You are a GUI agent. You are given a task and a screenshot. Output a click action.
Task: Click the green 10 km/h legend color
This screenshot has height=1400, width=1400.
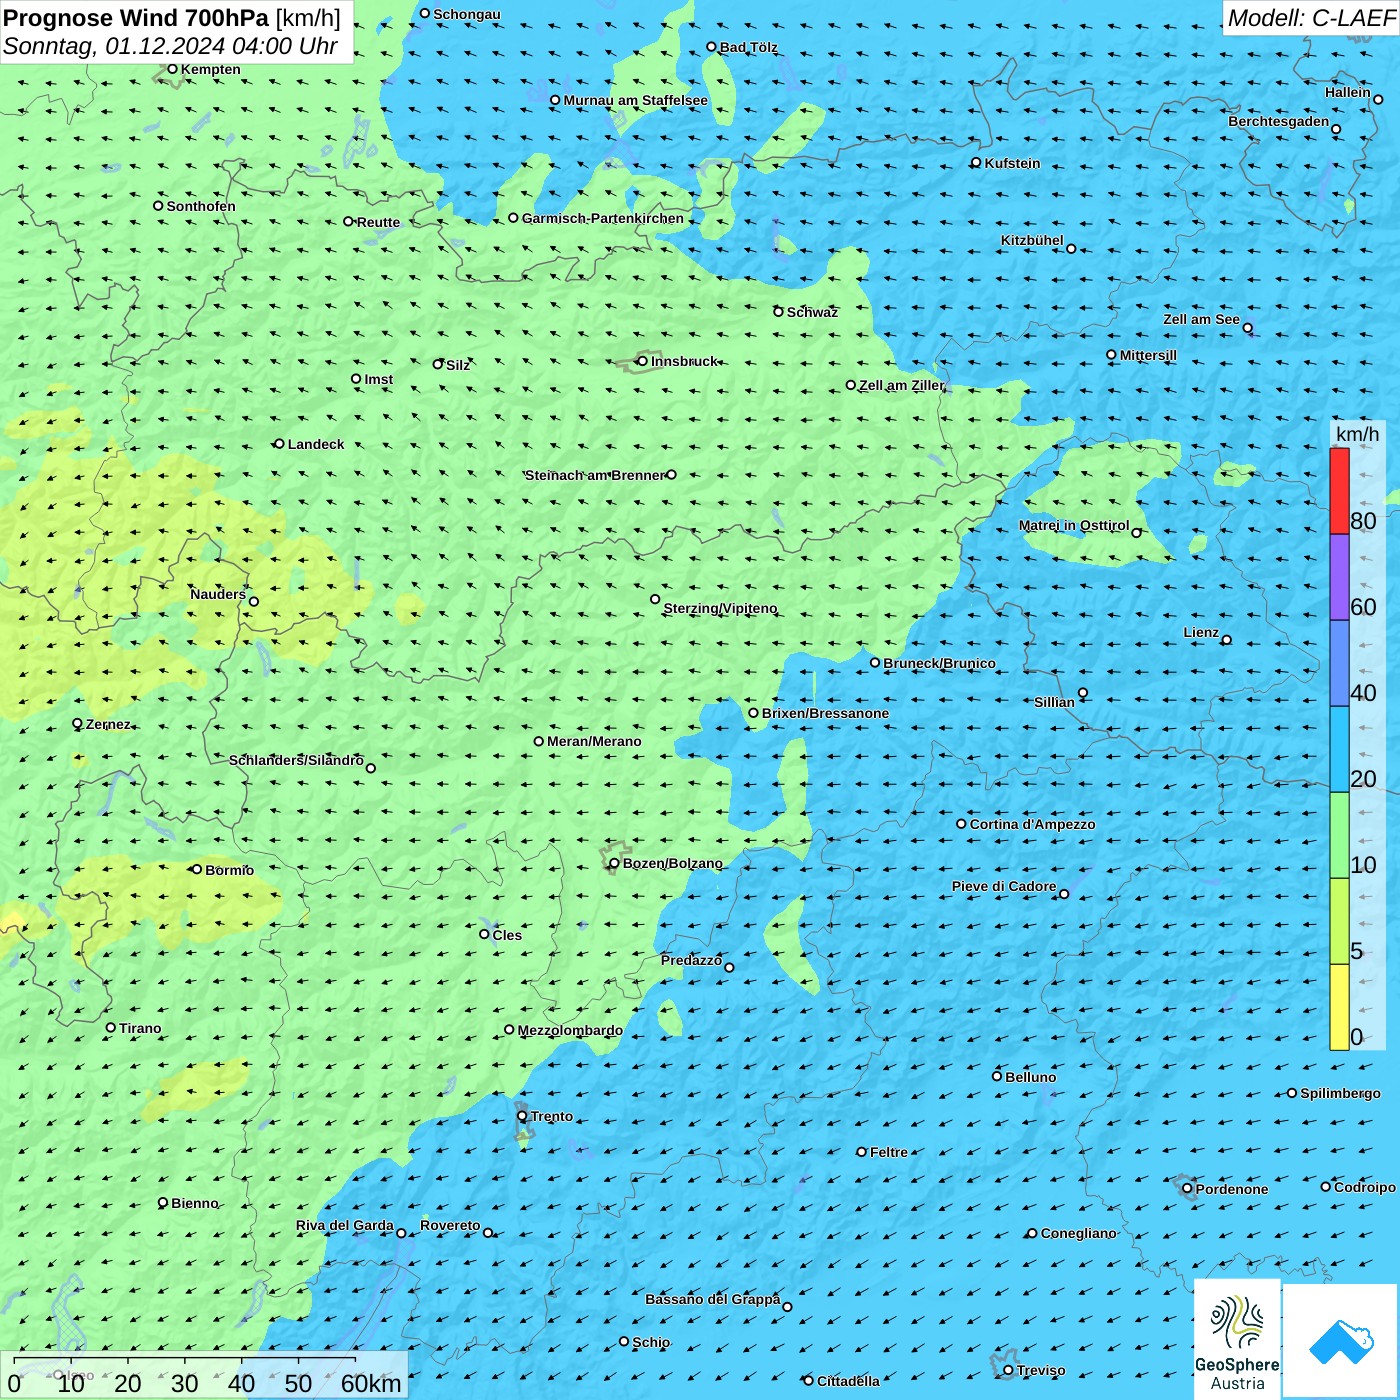(1339, 835)
